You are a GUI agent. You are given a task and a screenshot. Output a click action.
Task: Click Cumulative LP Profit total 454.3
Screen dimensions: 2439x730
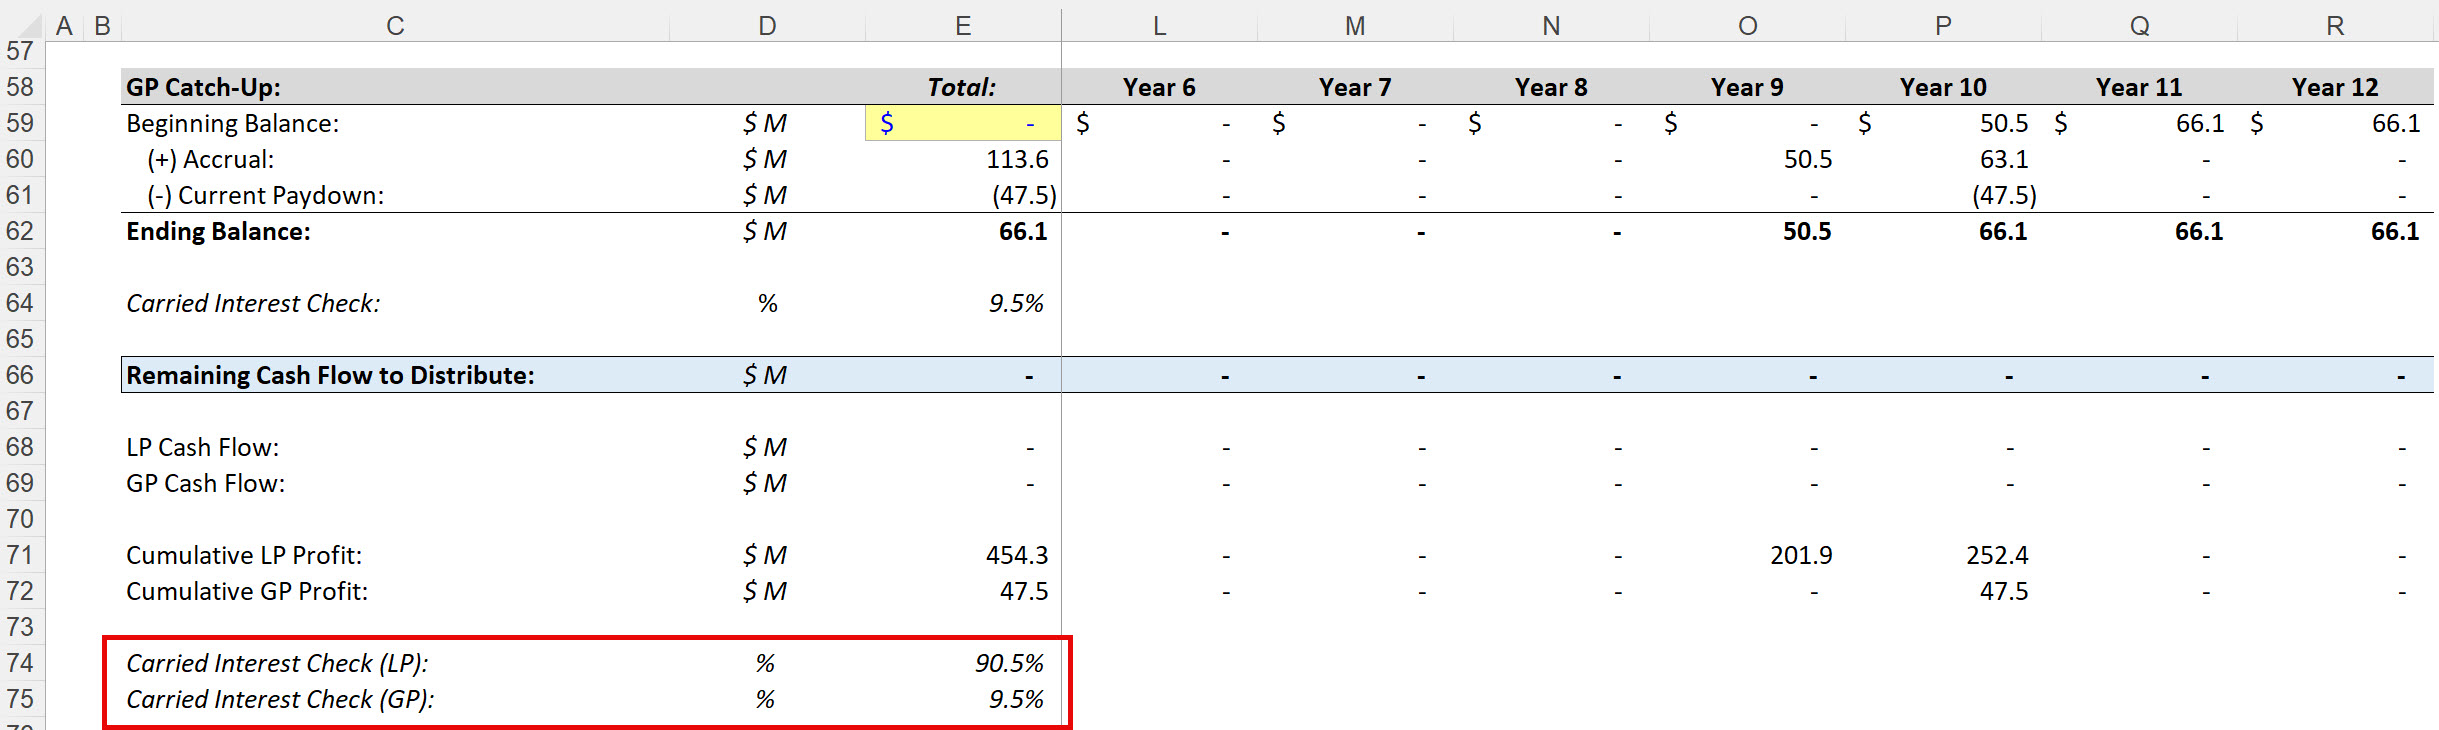(x=1017, y=555)
